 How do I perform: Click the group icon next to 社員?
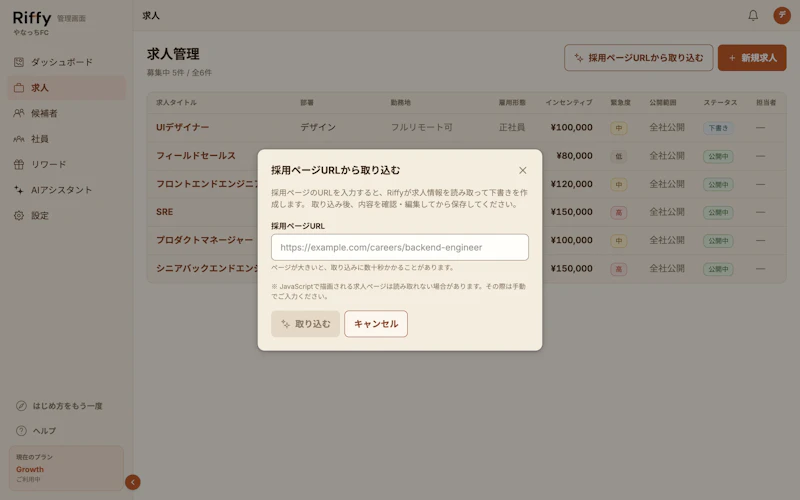pos(19,139)
